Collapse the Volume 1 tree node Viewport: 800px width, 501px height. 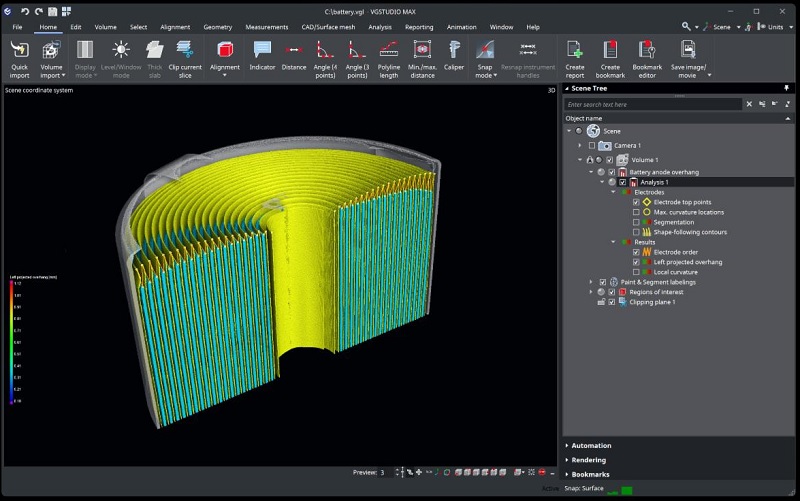click(x=580, y=160)
